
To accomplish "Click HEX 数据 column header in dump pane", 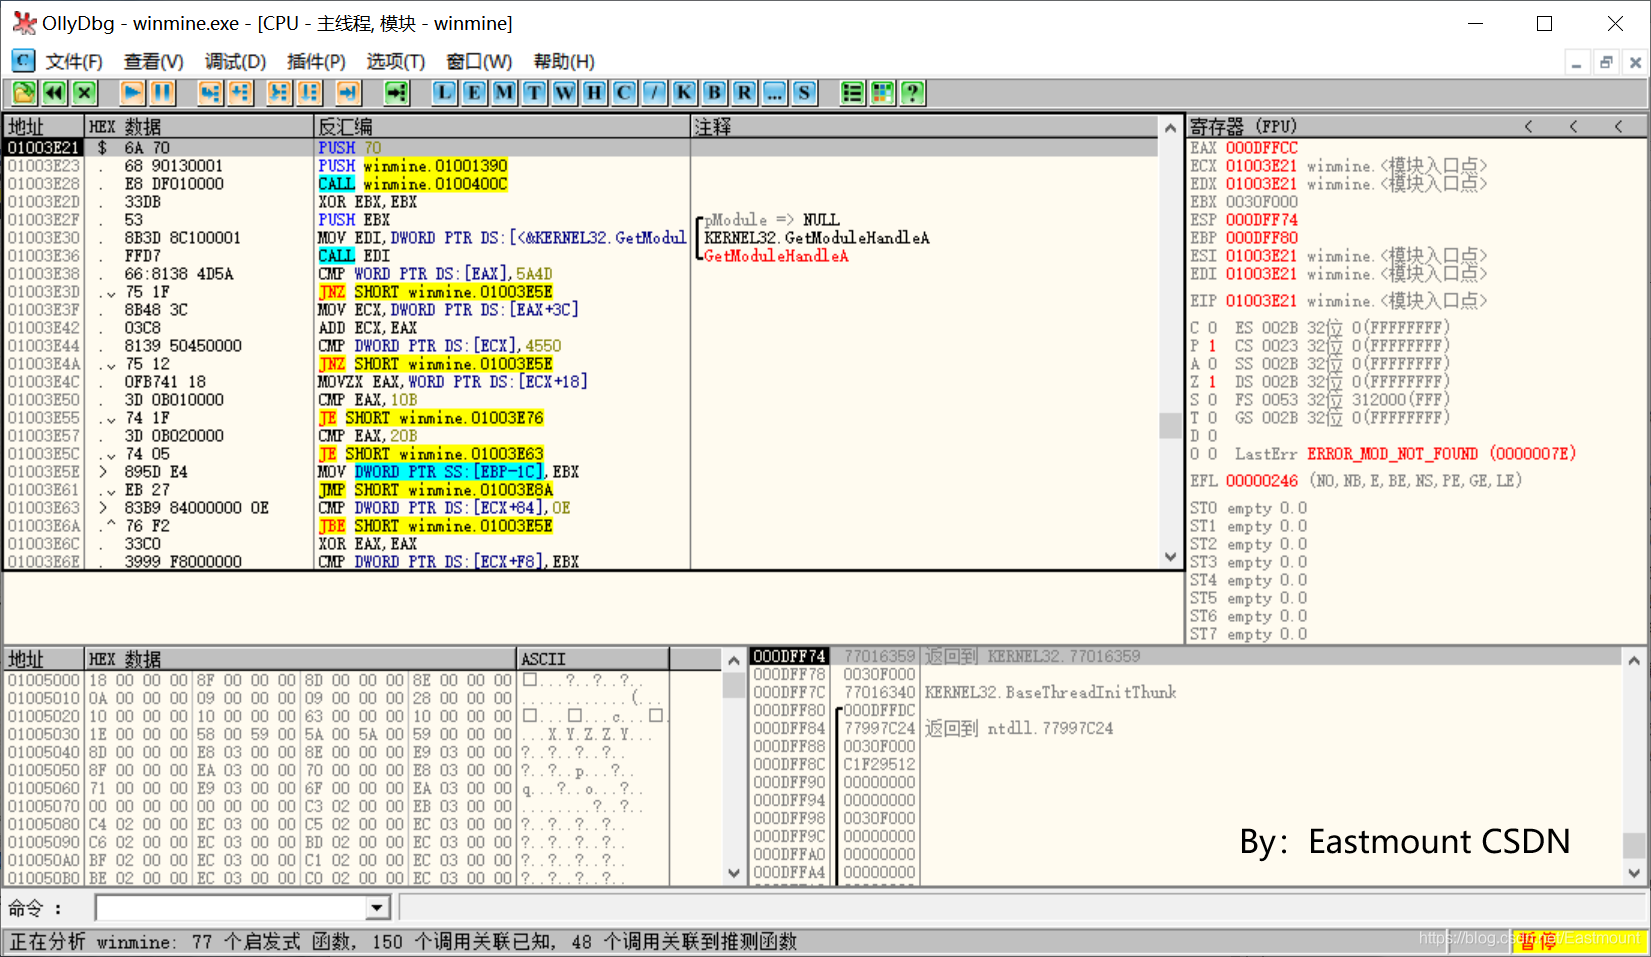I will click(301, 659).
